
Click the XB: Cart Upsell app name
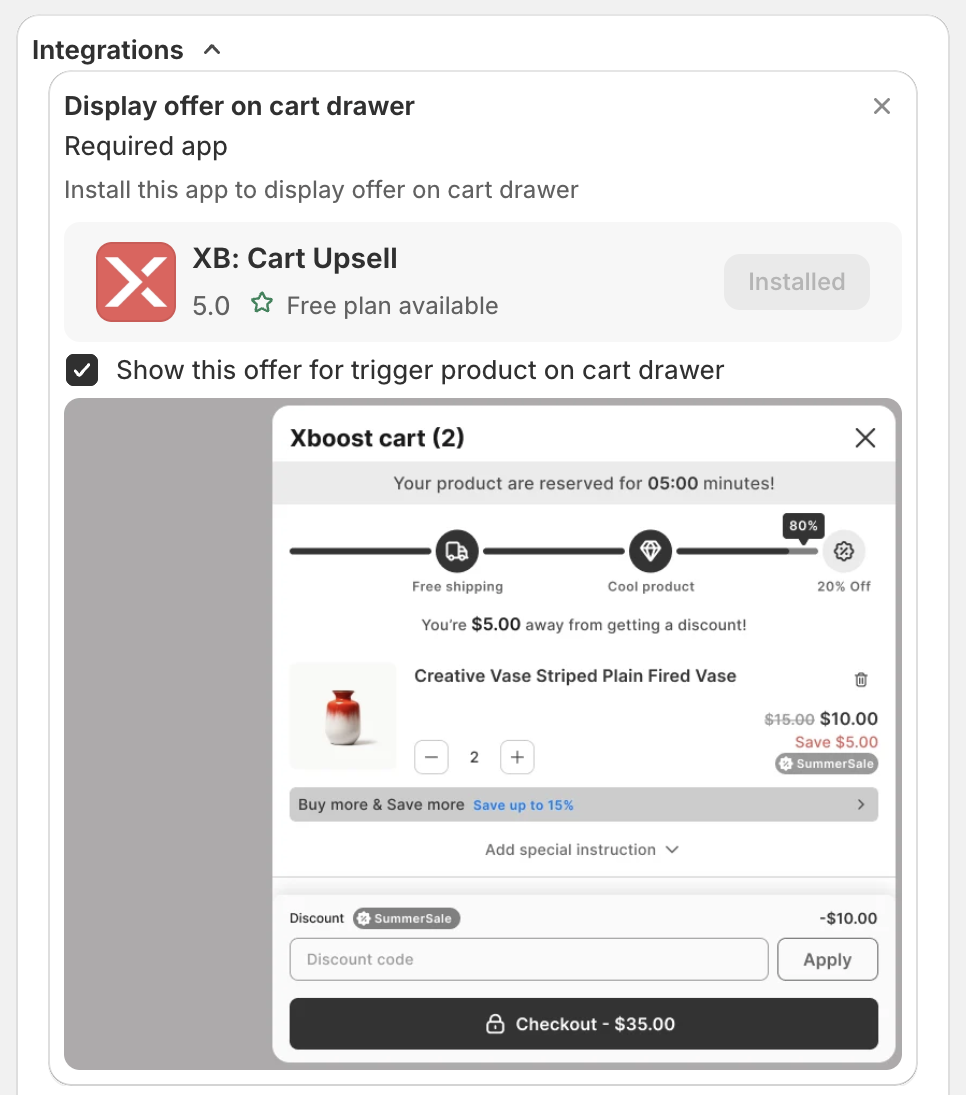(295, 258)
